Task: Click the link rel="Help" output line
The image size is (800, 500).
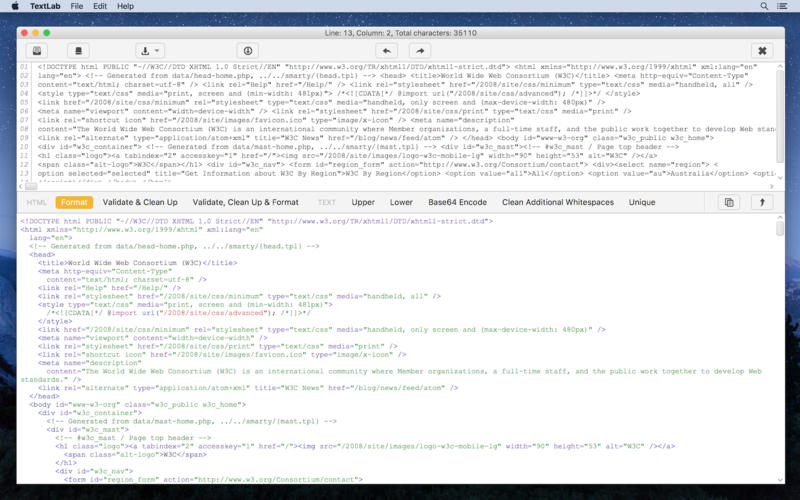Action: pyautogui.click(x=109, y=288)
